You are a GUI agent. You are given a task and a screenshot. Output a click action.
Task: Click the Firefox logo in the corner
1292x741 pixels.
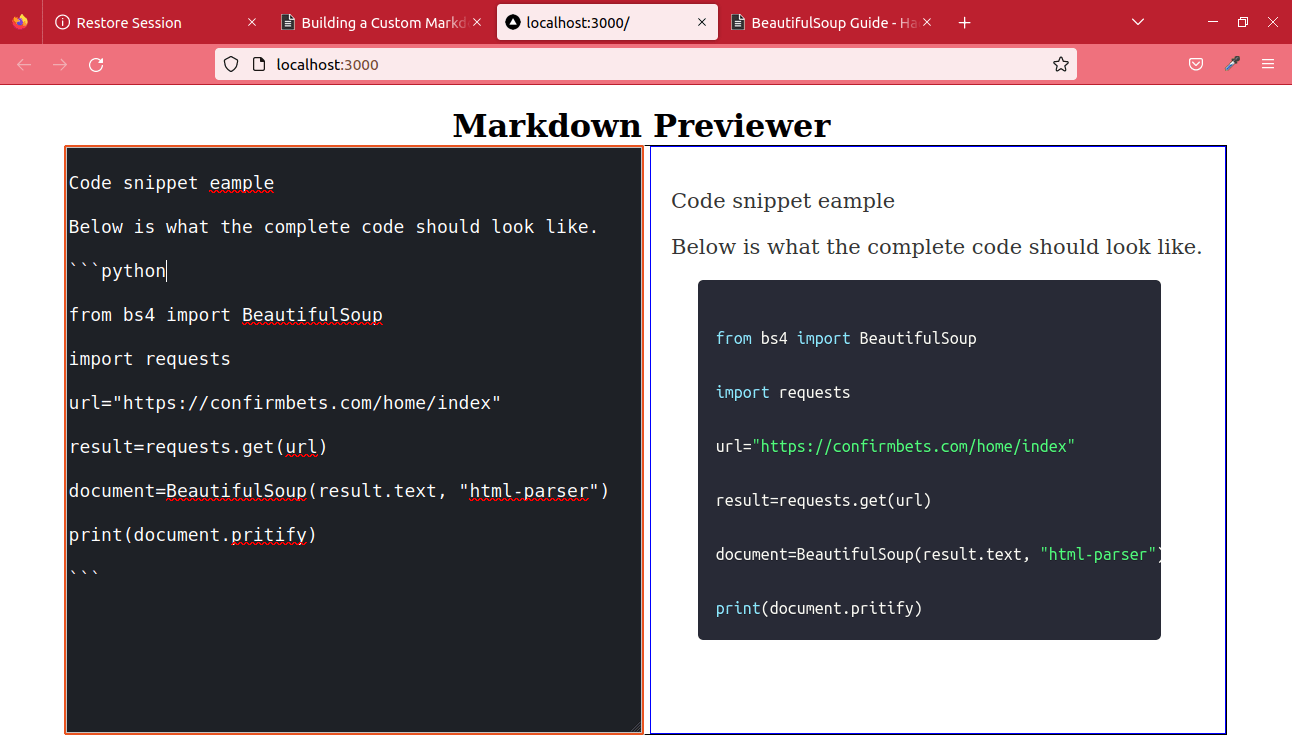pos(20,21)
